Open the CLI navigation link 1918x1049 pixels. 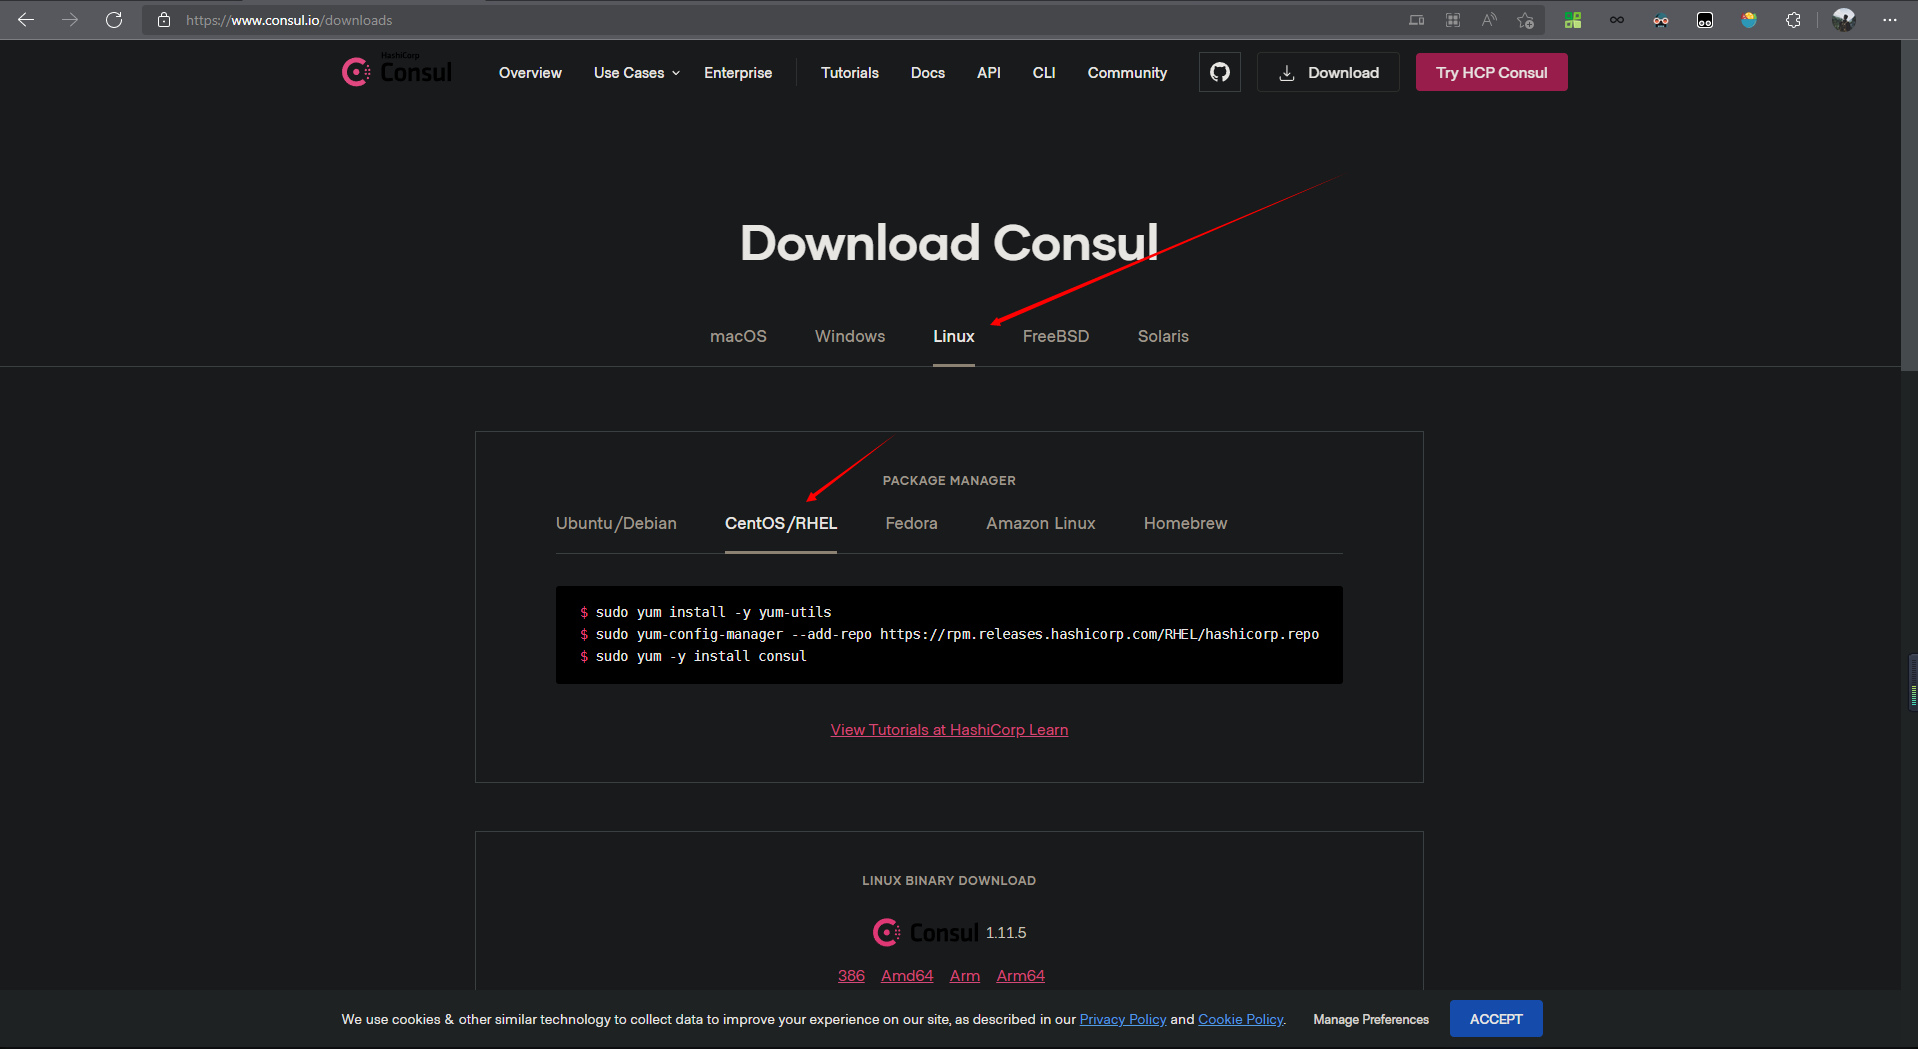pyautogui.click(x=1044, y=73)
